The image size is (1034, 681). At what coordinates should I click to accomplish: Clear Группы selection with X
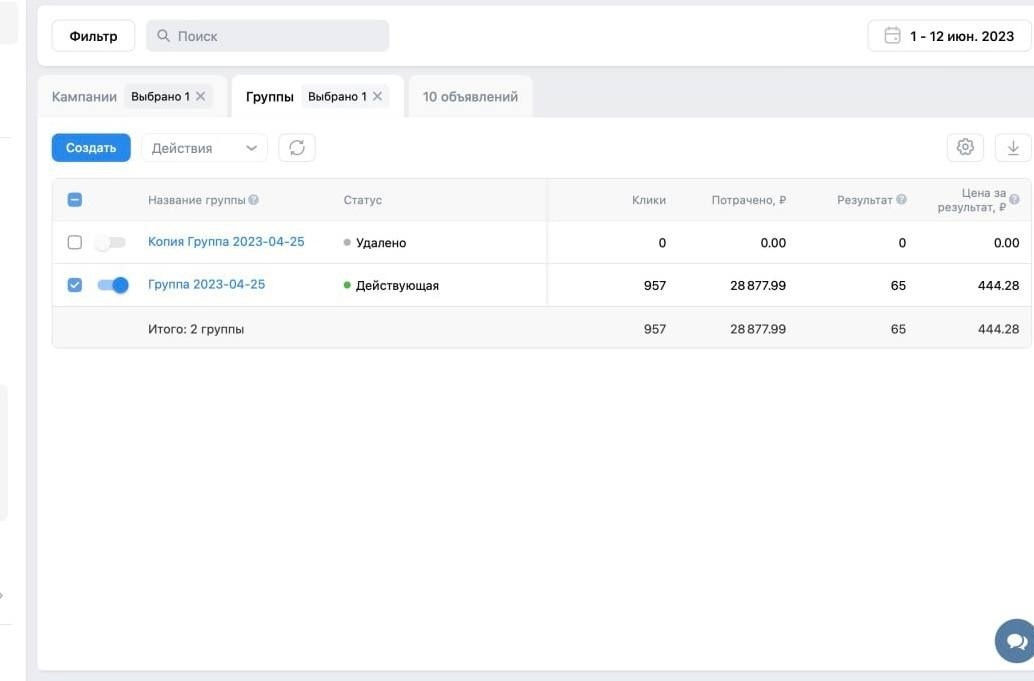tap(377, 96)
